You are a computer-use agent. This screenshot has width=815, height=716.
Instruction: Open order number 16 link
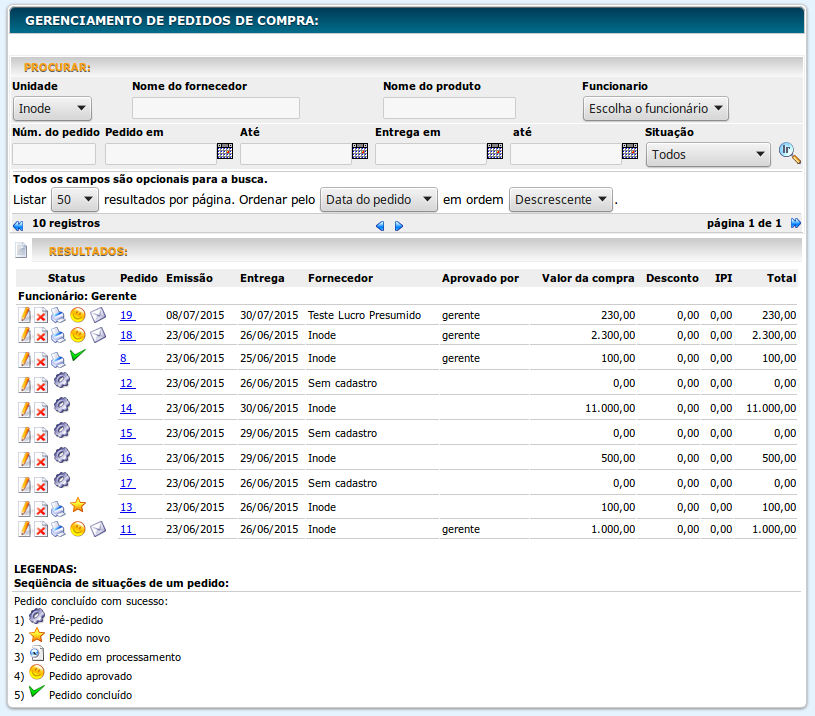click(126, 458)
